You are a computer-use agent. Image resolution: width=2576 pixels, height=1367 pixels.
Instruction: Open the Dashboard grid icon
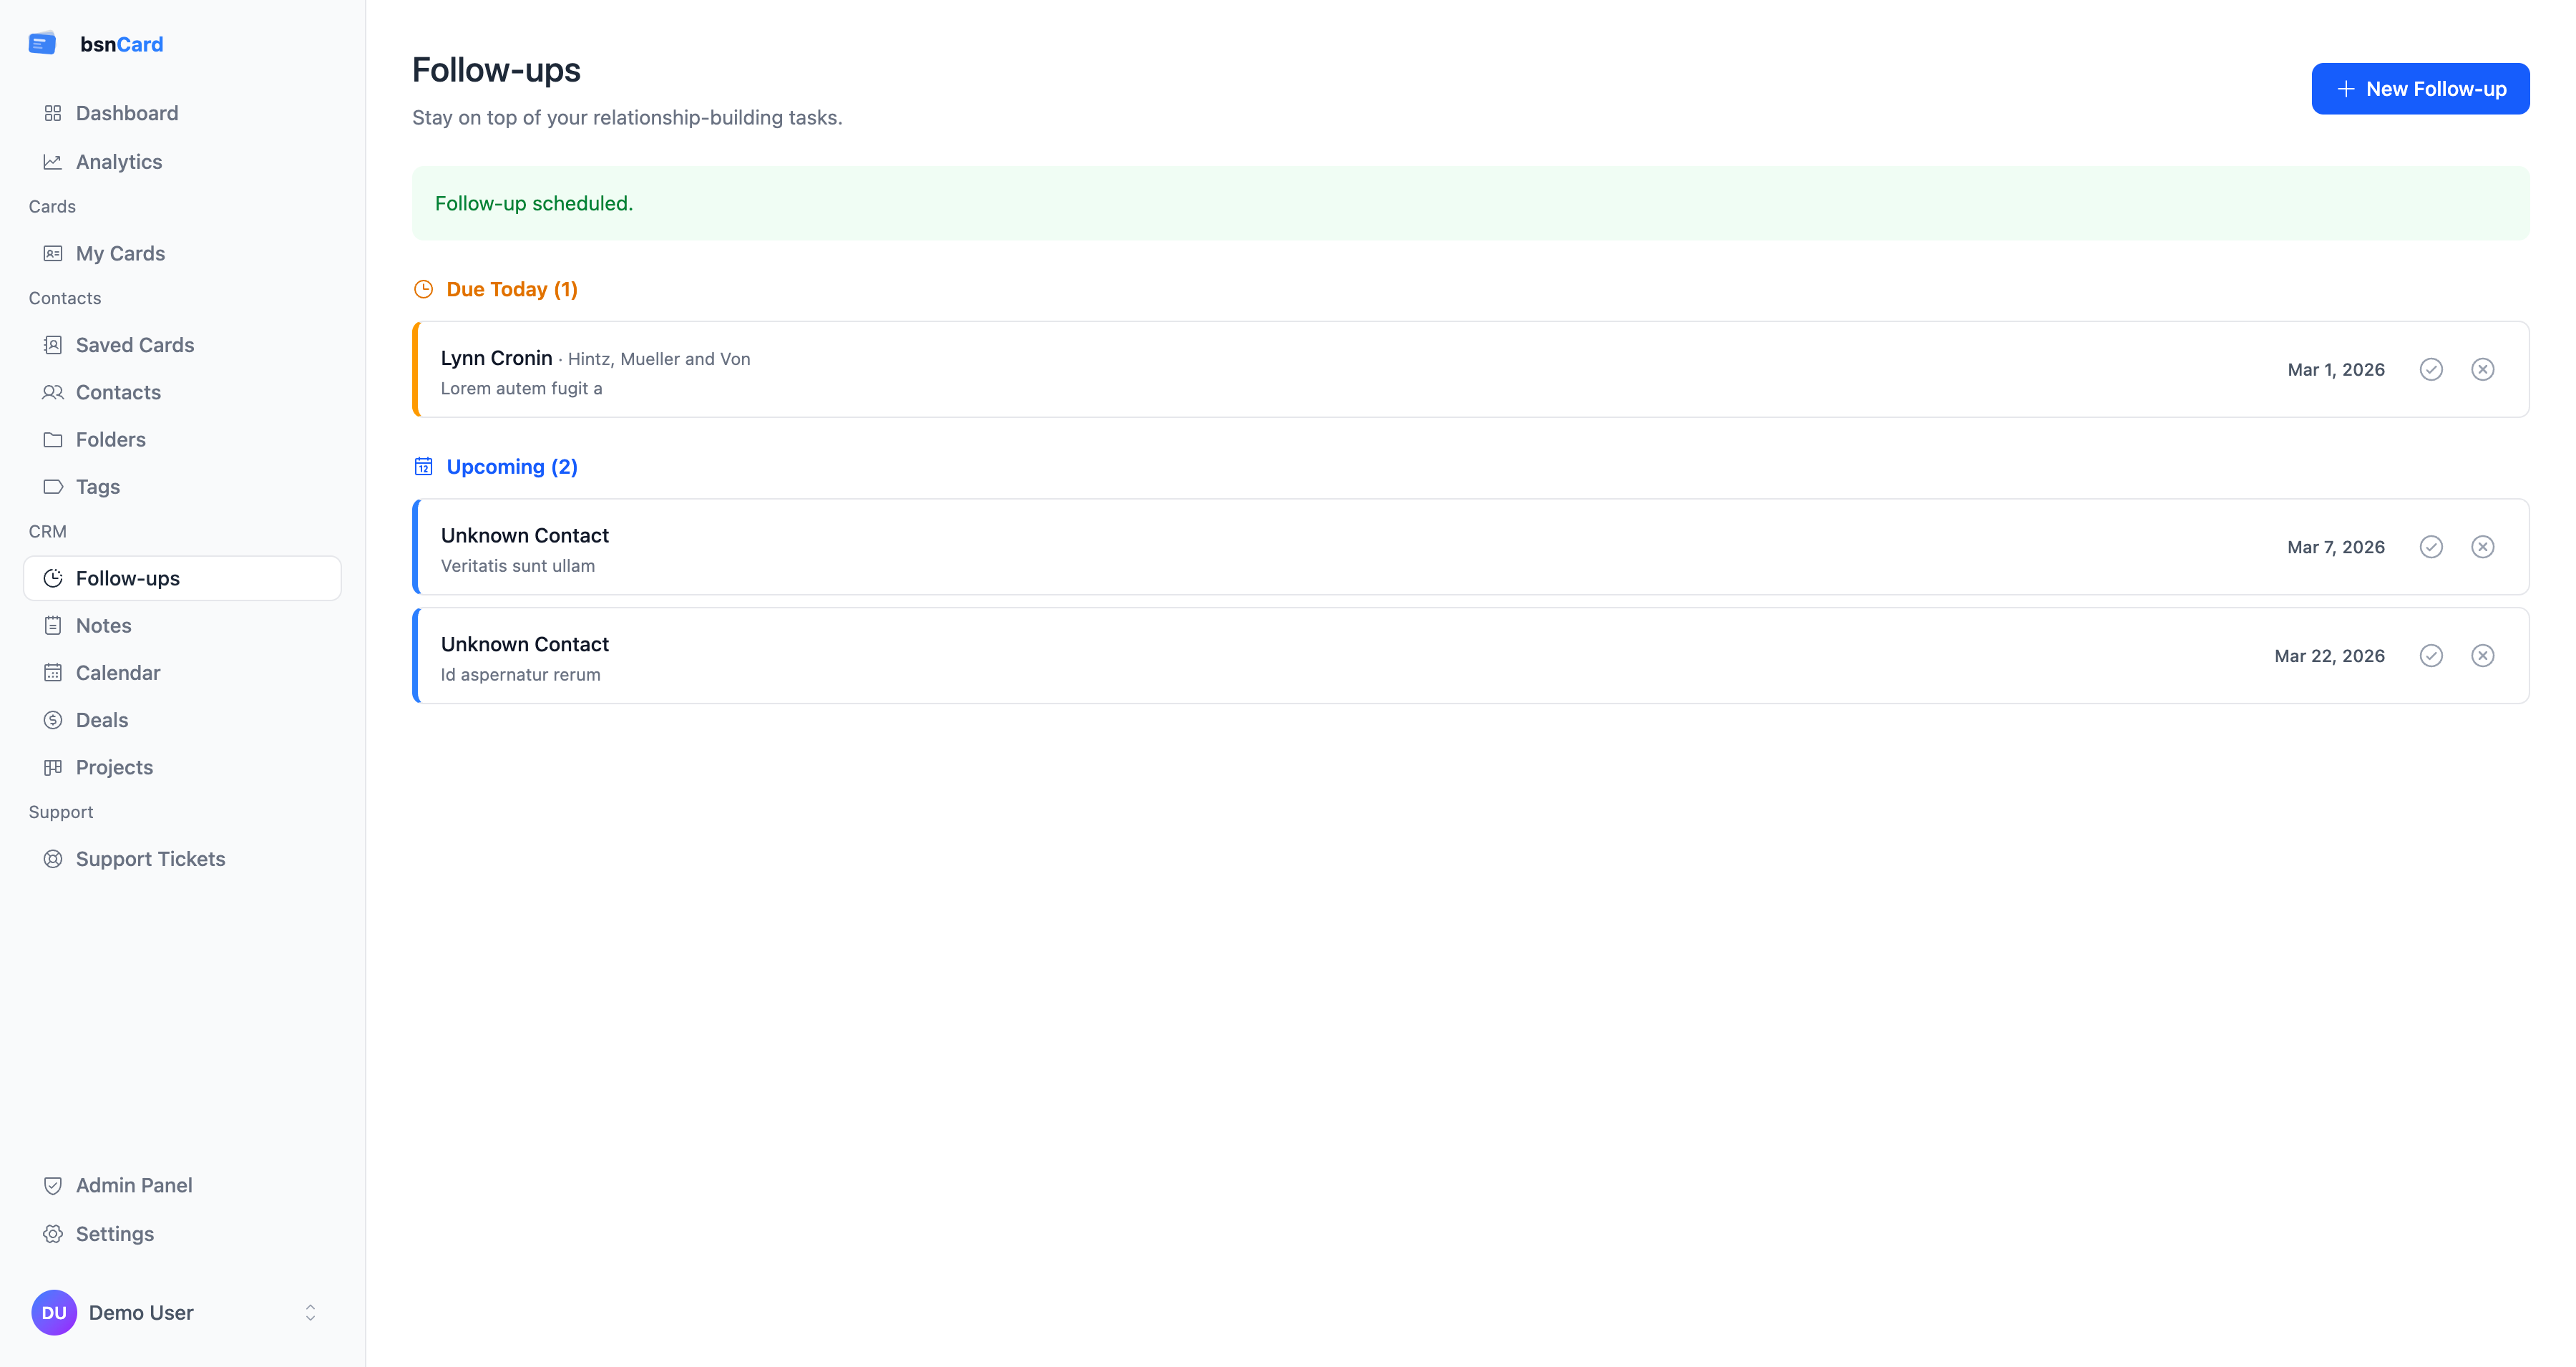pos(53,113)
